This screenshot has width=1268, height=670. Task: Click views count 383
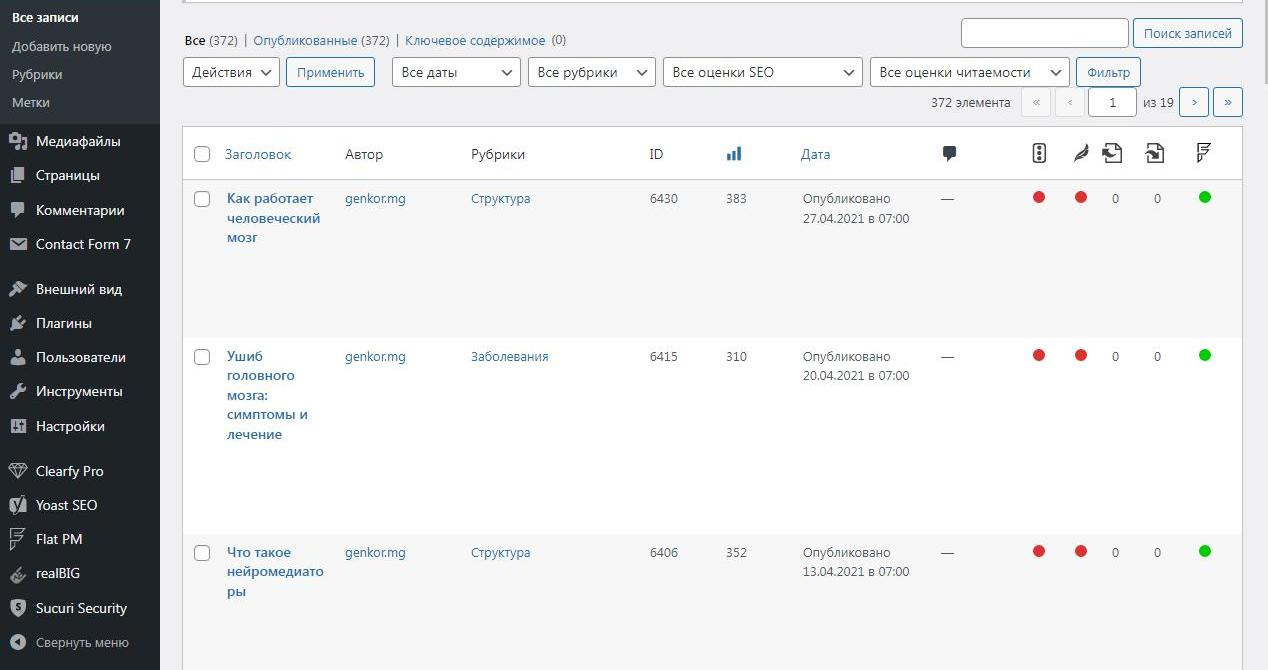pos(736,198)
